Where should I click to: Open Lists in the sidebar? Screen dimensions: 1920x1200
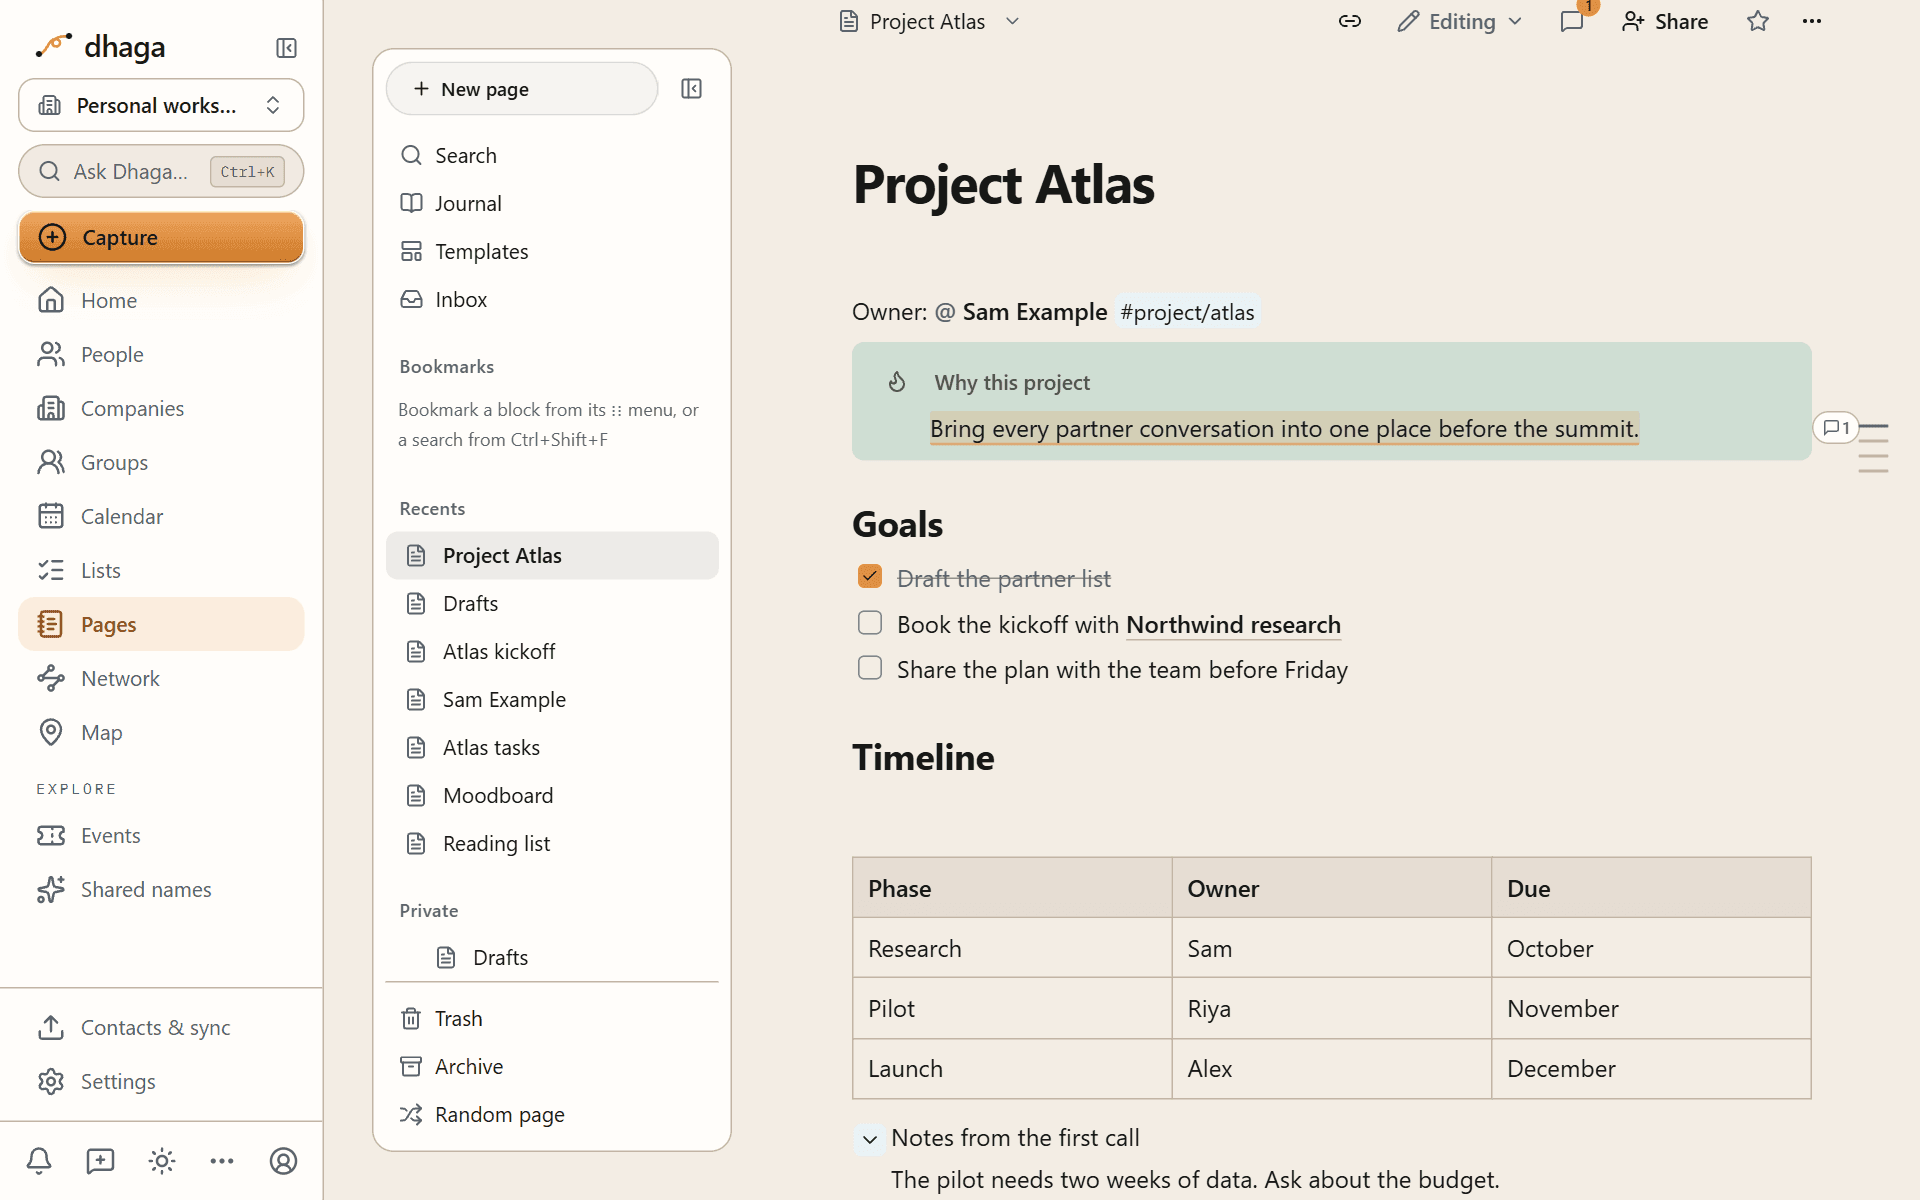tap(161, 570)
